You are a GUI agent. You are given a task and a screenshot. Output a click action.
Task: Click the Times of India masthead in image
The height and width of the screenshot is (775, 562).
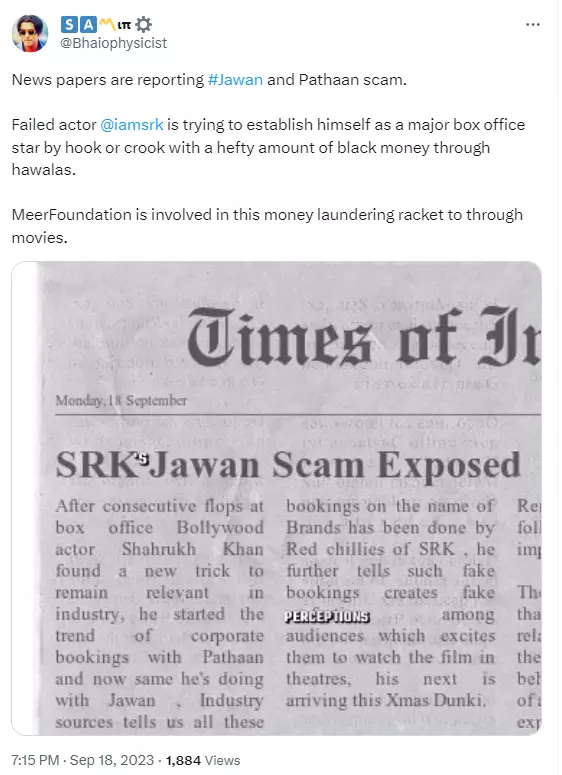coord(364,336)
